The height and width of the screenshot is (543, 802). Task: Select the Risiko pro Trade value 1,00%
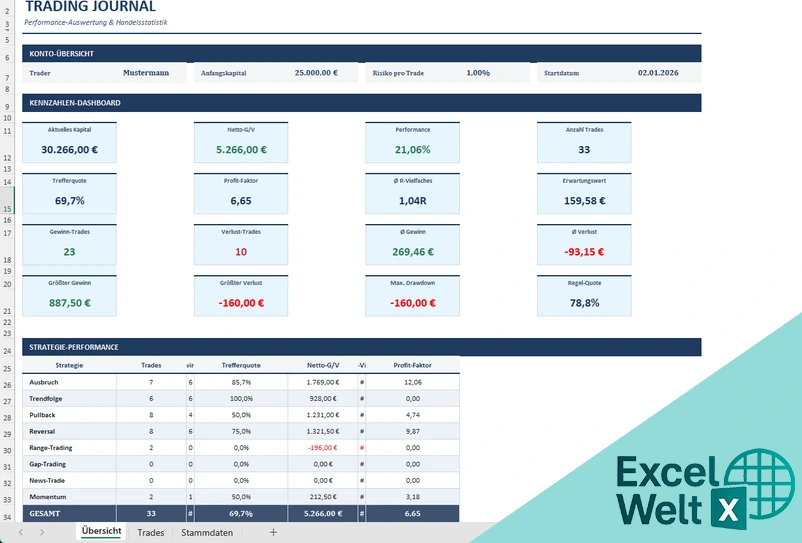(x=478, y=73)
